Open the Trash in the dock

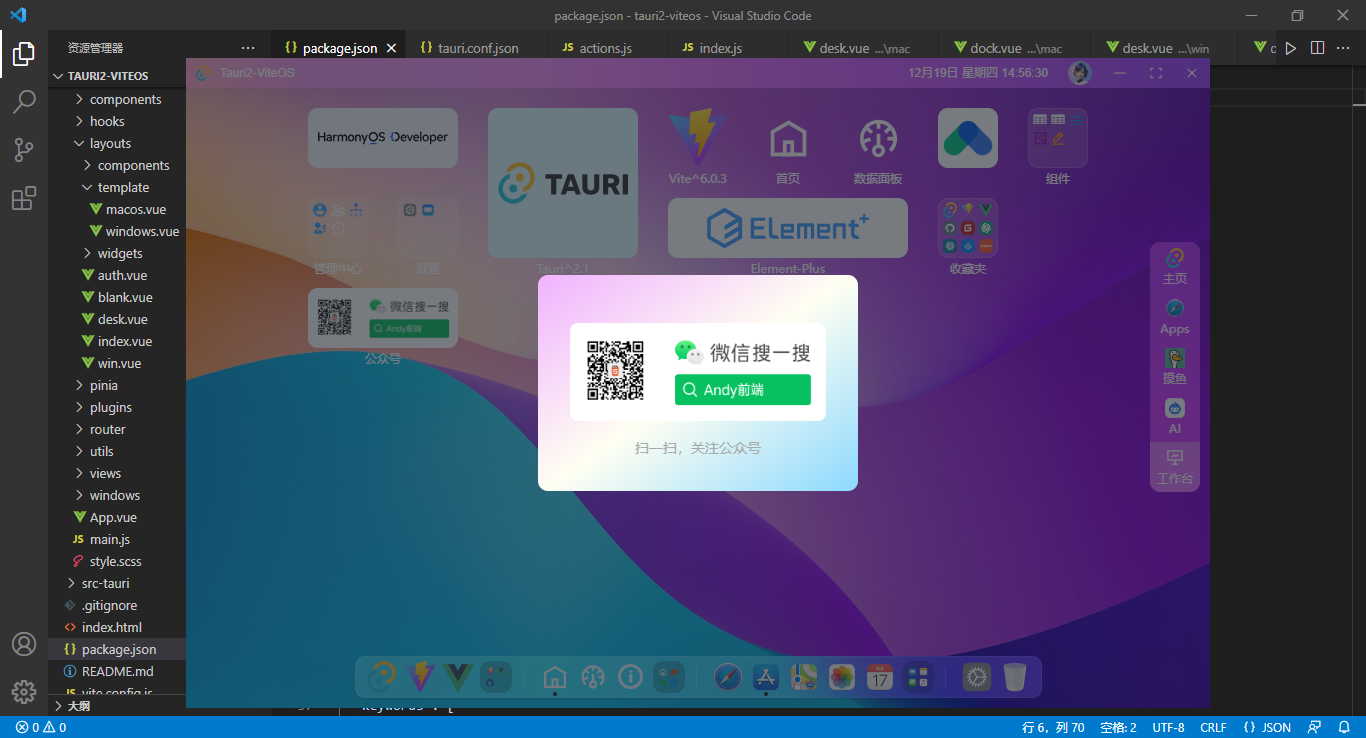1015,677
